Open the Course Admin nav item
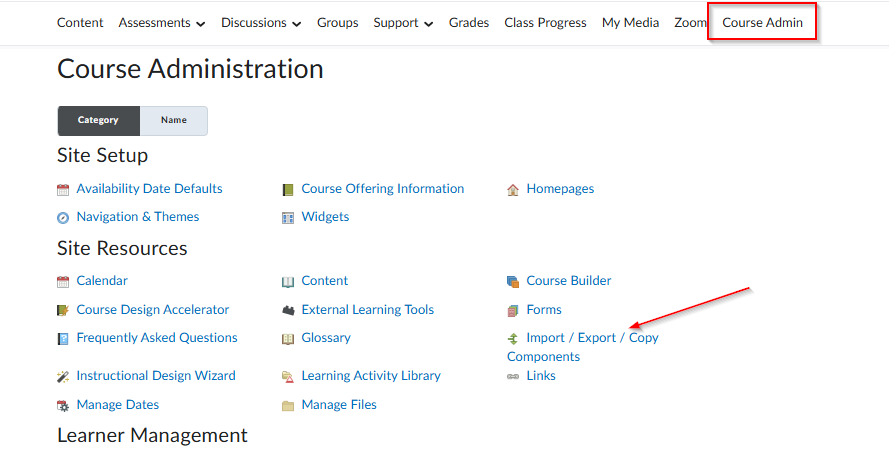This screenshot has height=458, width=889. click(762, 23)
